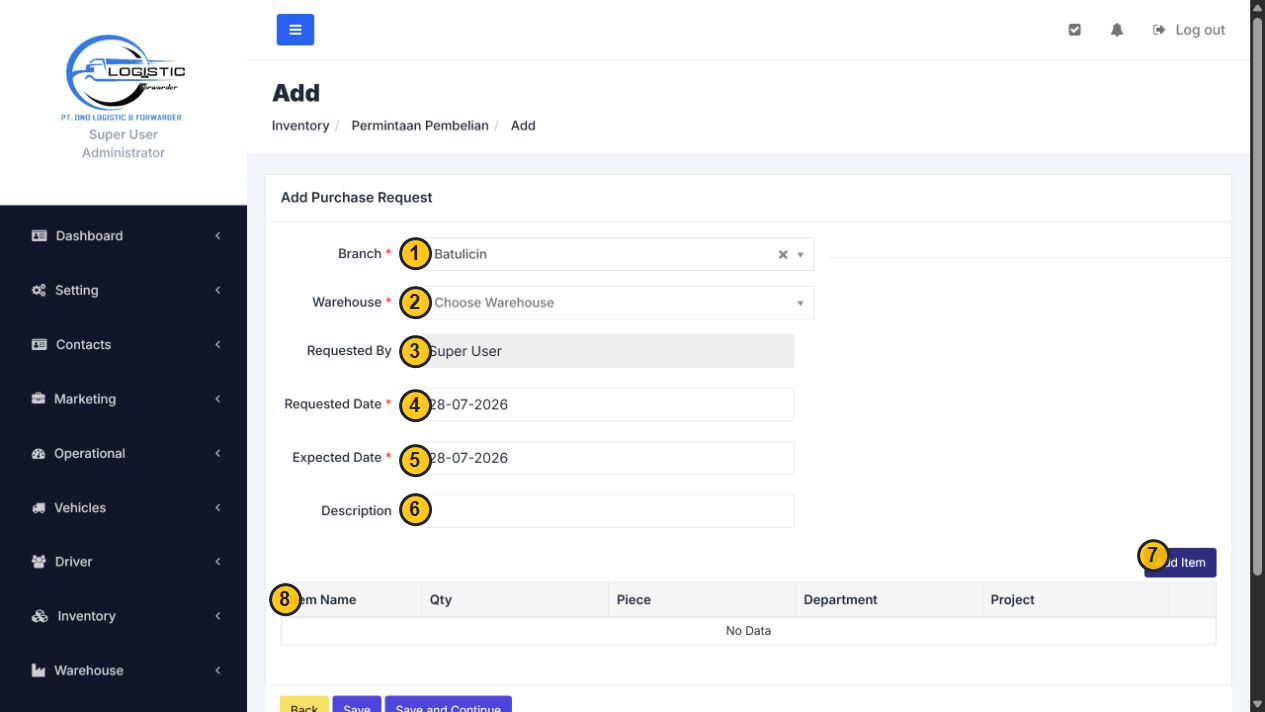This screenshot has height=712, width=1265.
Task: Click the Driver people icon
Action: coord(39,562)
